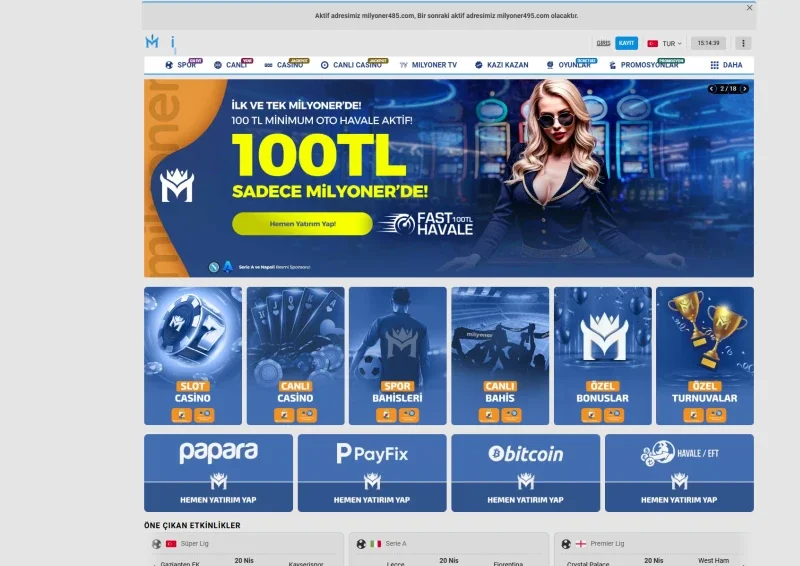
Task: Click the HAVALE / EFT deposit tile
Action: pos(679,473)
